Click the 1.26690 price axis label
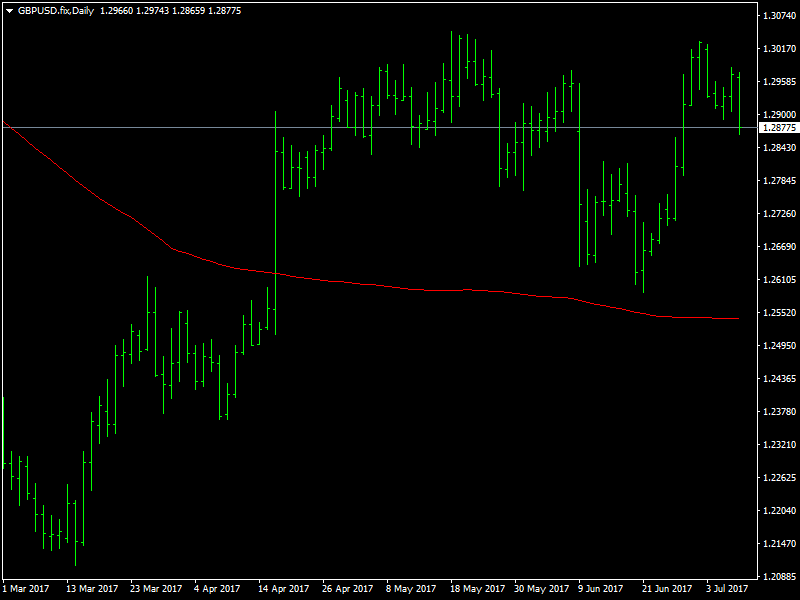 coord(779,246)
